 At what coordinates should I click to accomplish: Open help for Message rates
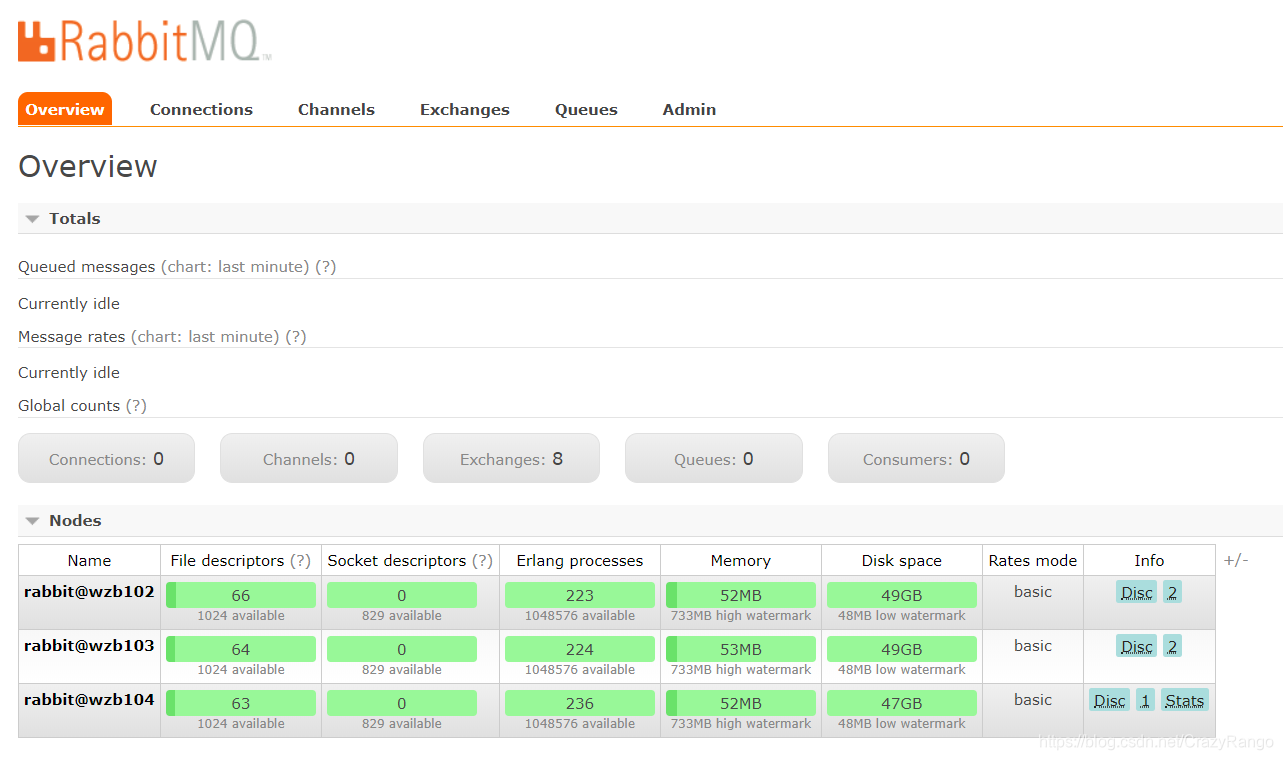296,337
